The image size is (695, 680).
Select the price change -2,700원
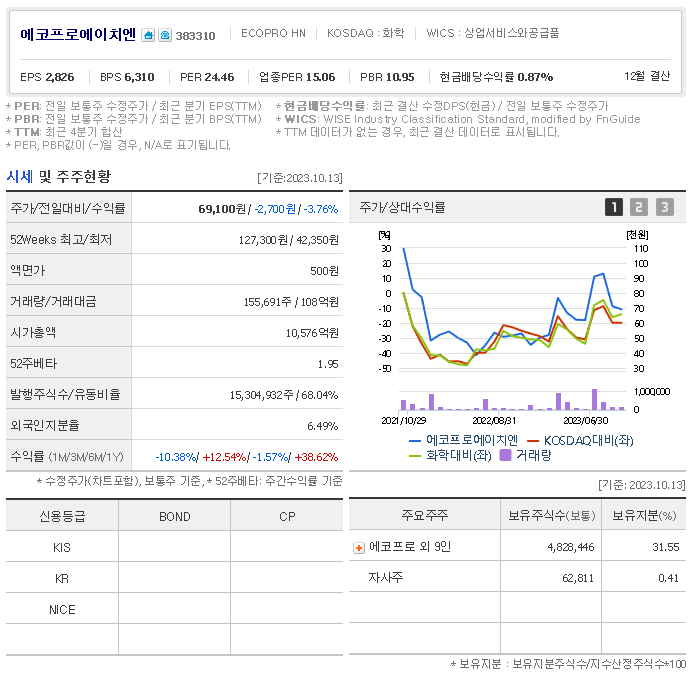(275, 209)
